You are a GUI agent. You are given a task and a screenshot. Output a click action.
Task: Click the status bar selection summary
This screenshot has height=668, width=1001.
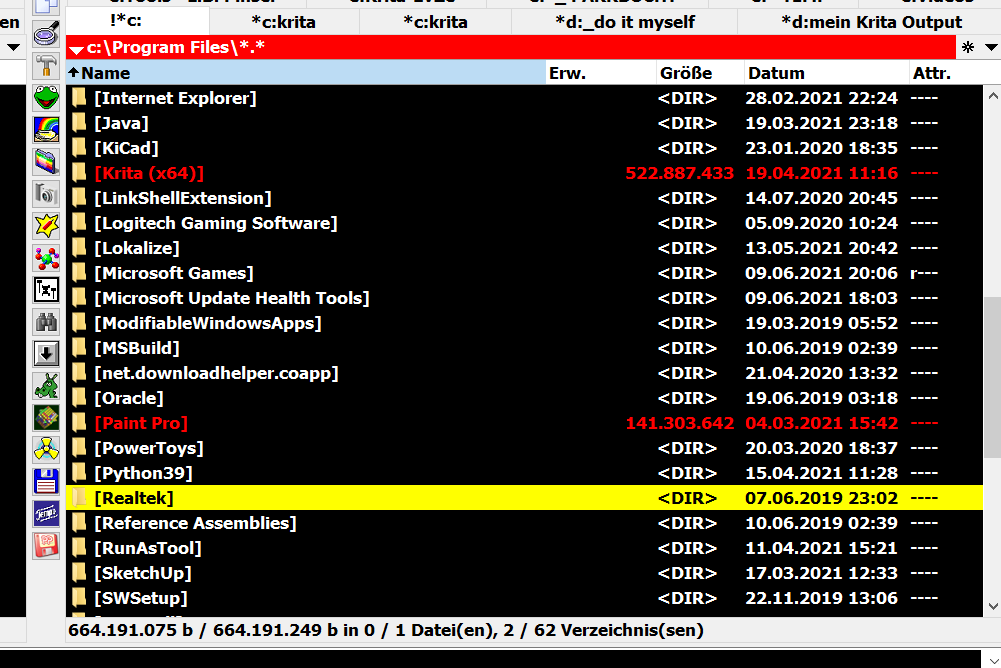(x=386, y=630)
